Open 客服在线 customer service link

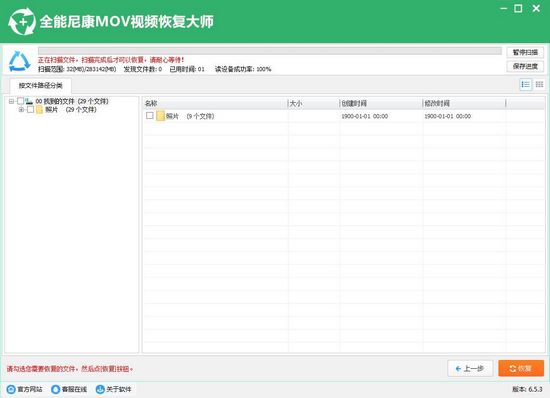click(69, 389)
